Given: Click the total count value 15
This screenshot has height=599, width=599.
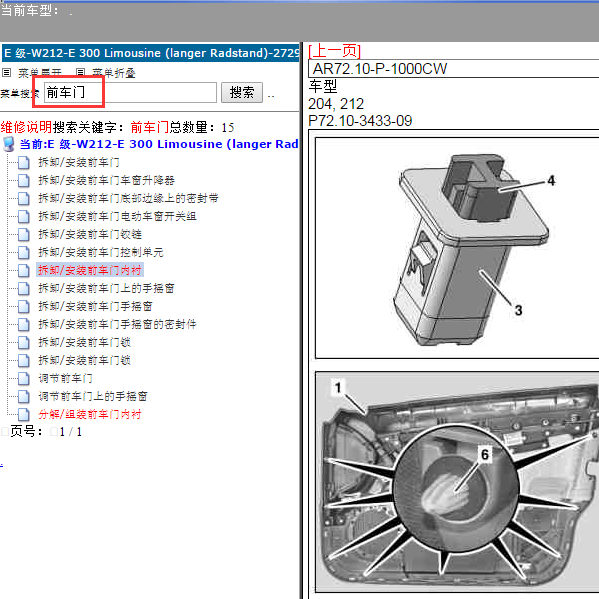Looking at the screenshot, I should (228, 128).
